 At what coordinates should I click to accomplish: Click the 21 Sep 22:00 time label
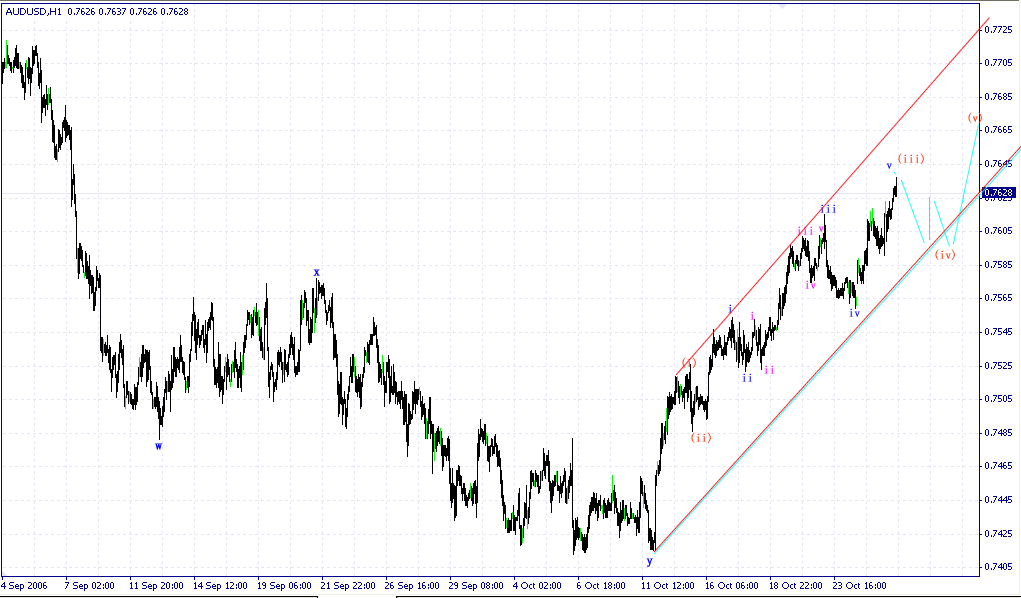click(x=348, y=586)
